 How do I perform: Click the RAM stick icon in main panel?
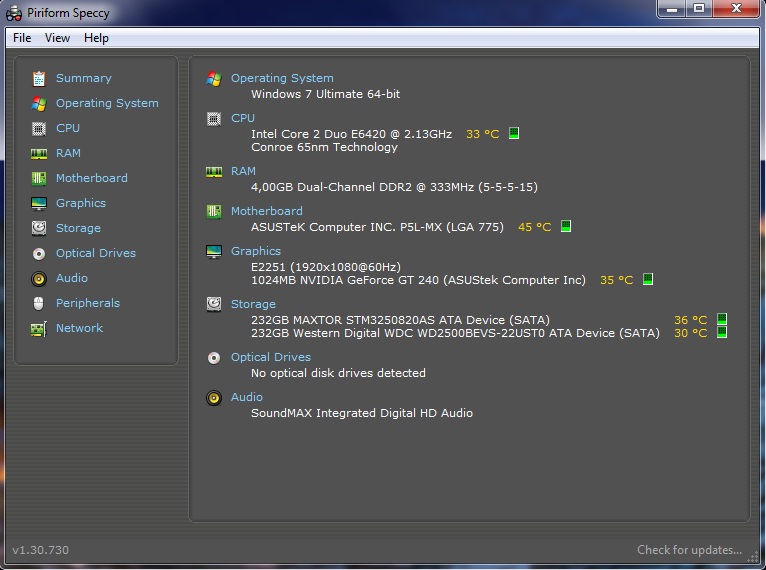point(214,172)
